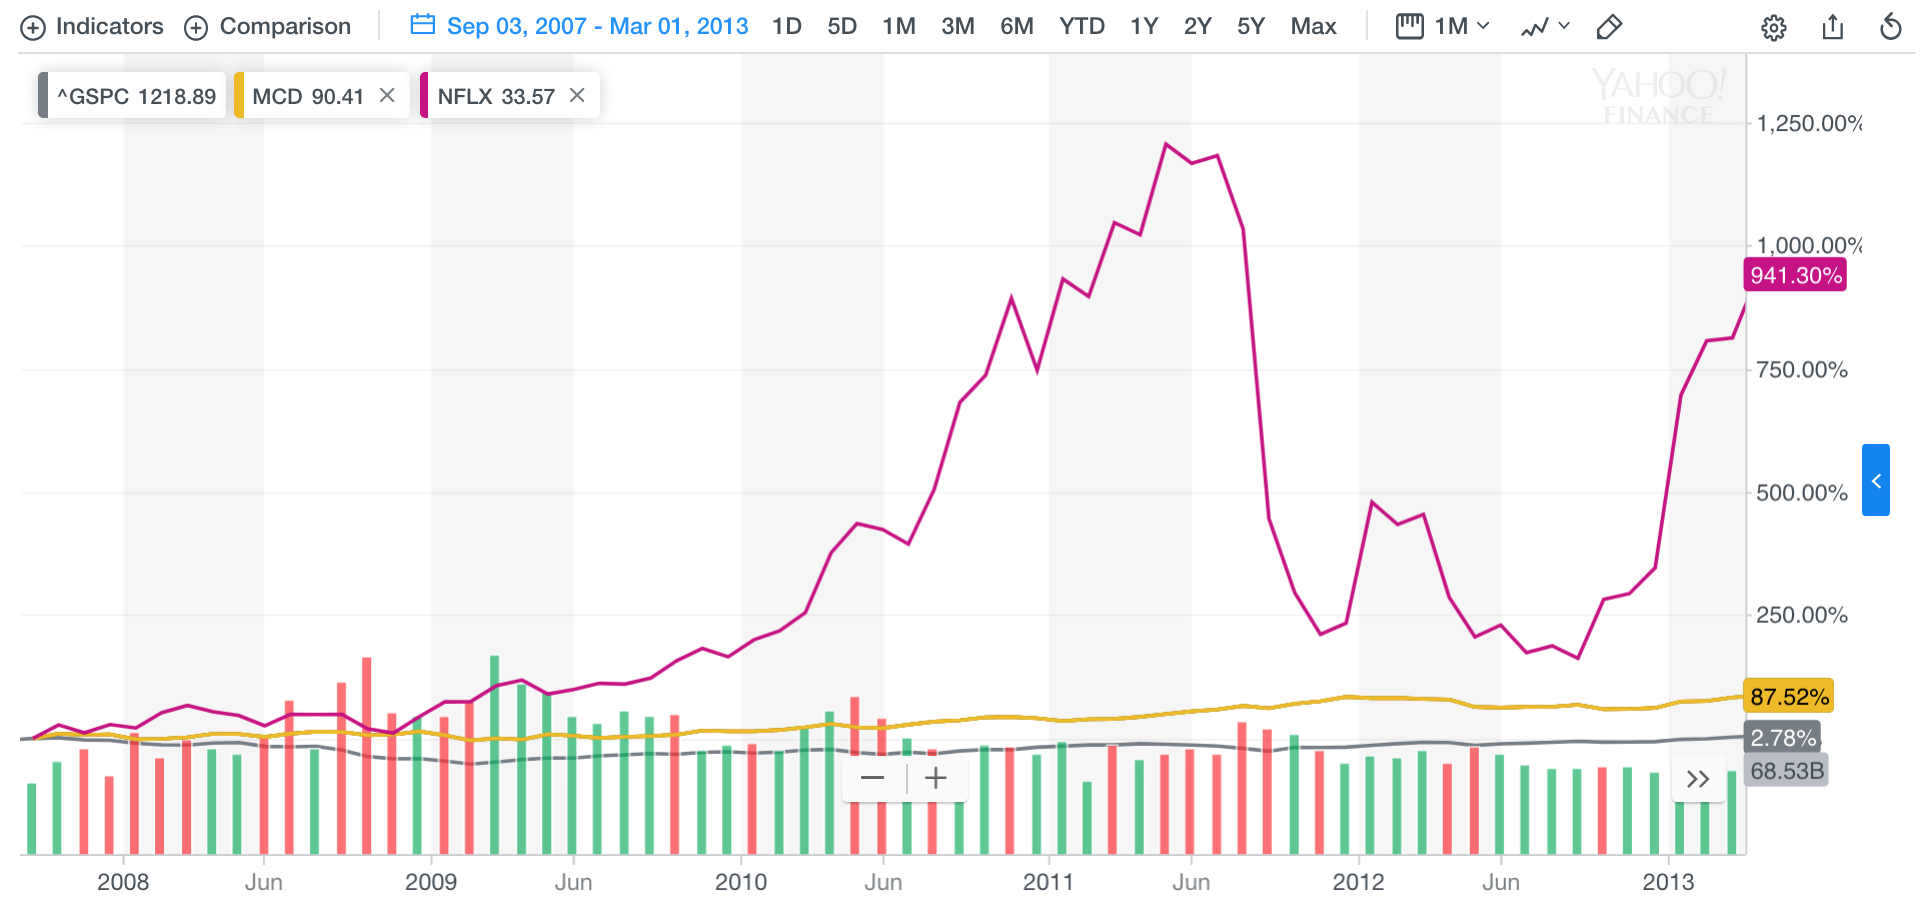Expand the blue side panel chevron
The width and height of the screenshot is (1926, 916).
click(1876, 480)
